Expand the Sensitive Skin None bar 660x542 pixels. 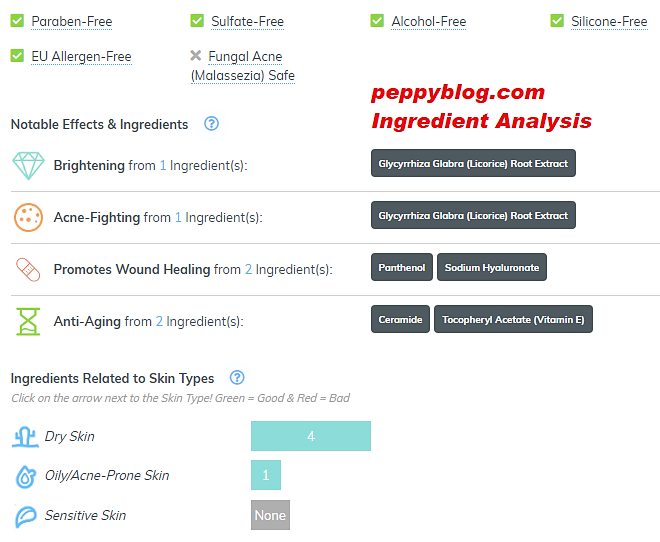(270, 515)
